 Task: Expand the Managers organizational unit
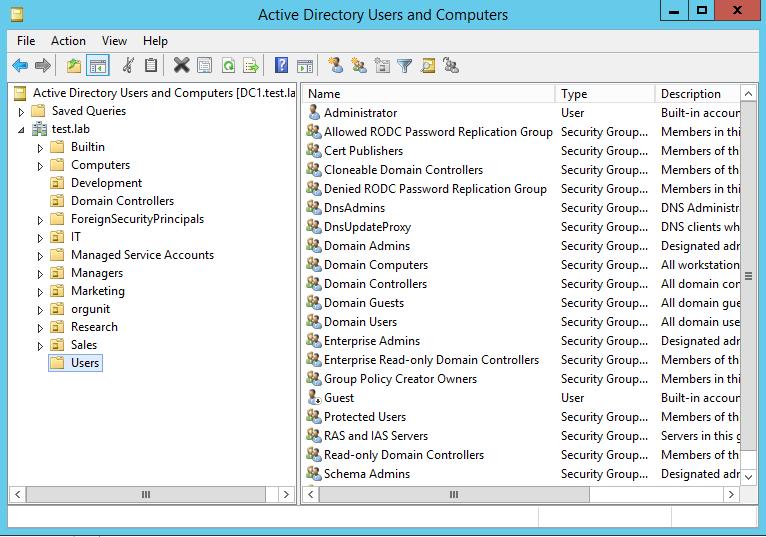coord(40,274)
